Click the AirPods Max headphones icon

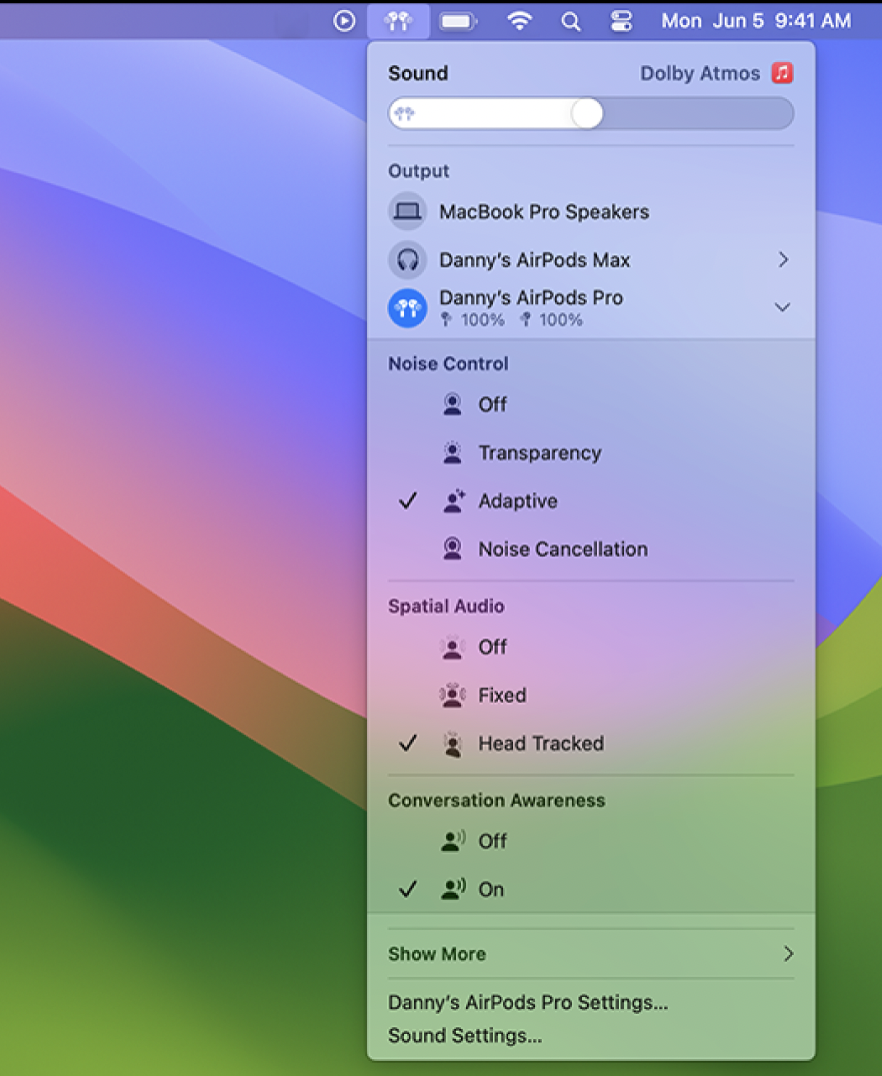tap(408, 259)
